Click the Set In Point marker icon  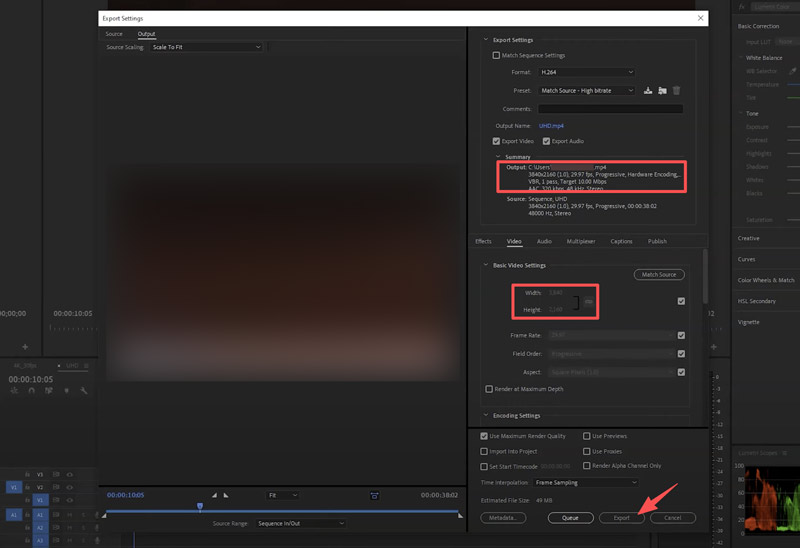coord(213,495)
